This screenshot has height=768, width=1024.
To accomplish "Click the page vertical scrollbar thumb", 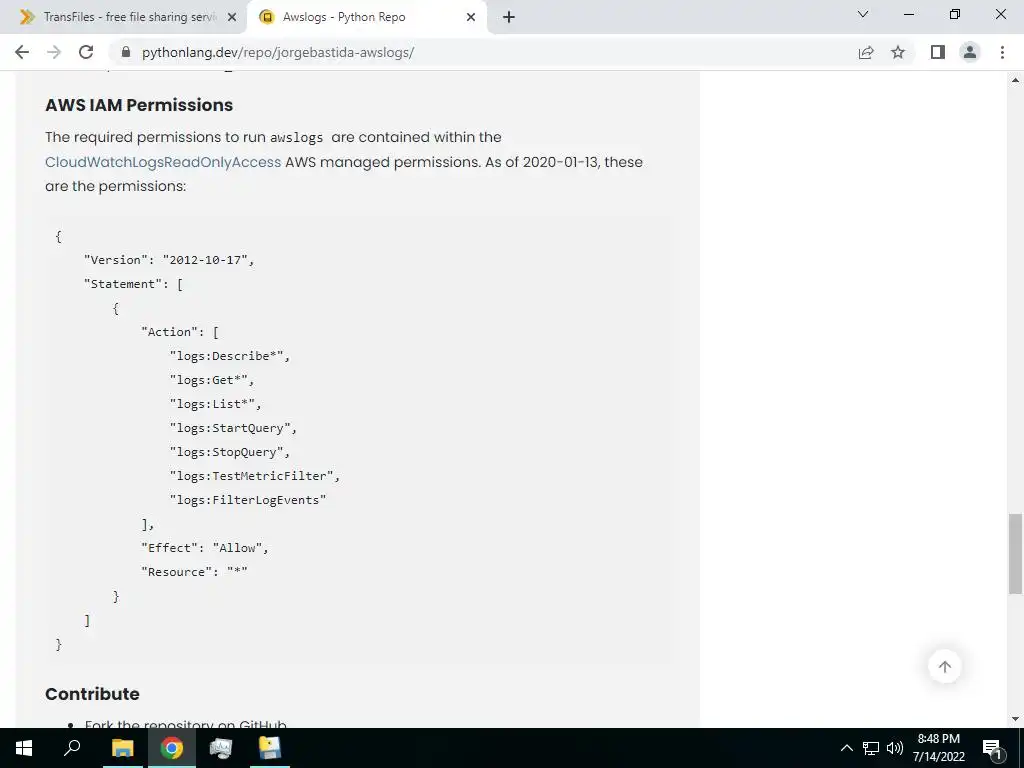I will 1015,554.
